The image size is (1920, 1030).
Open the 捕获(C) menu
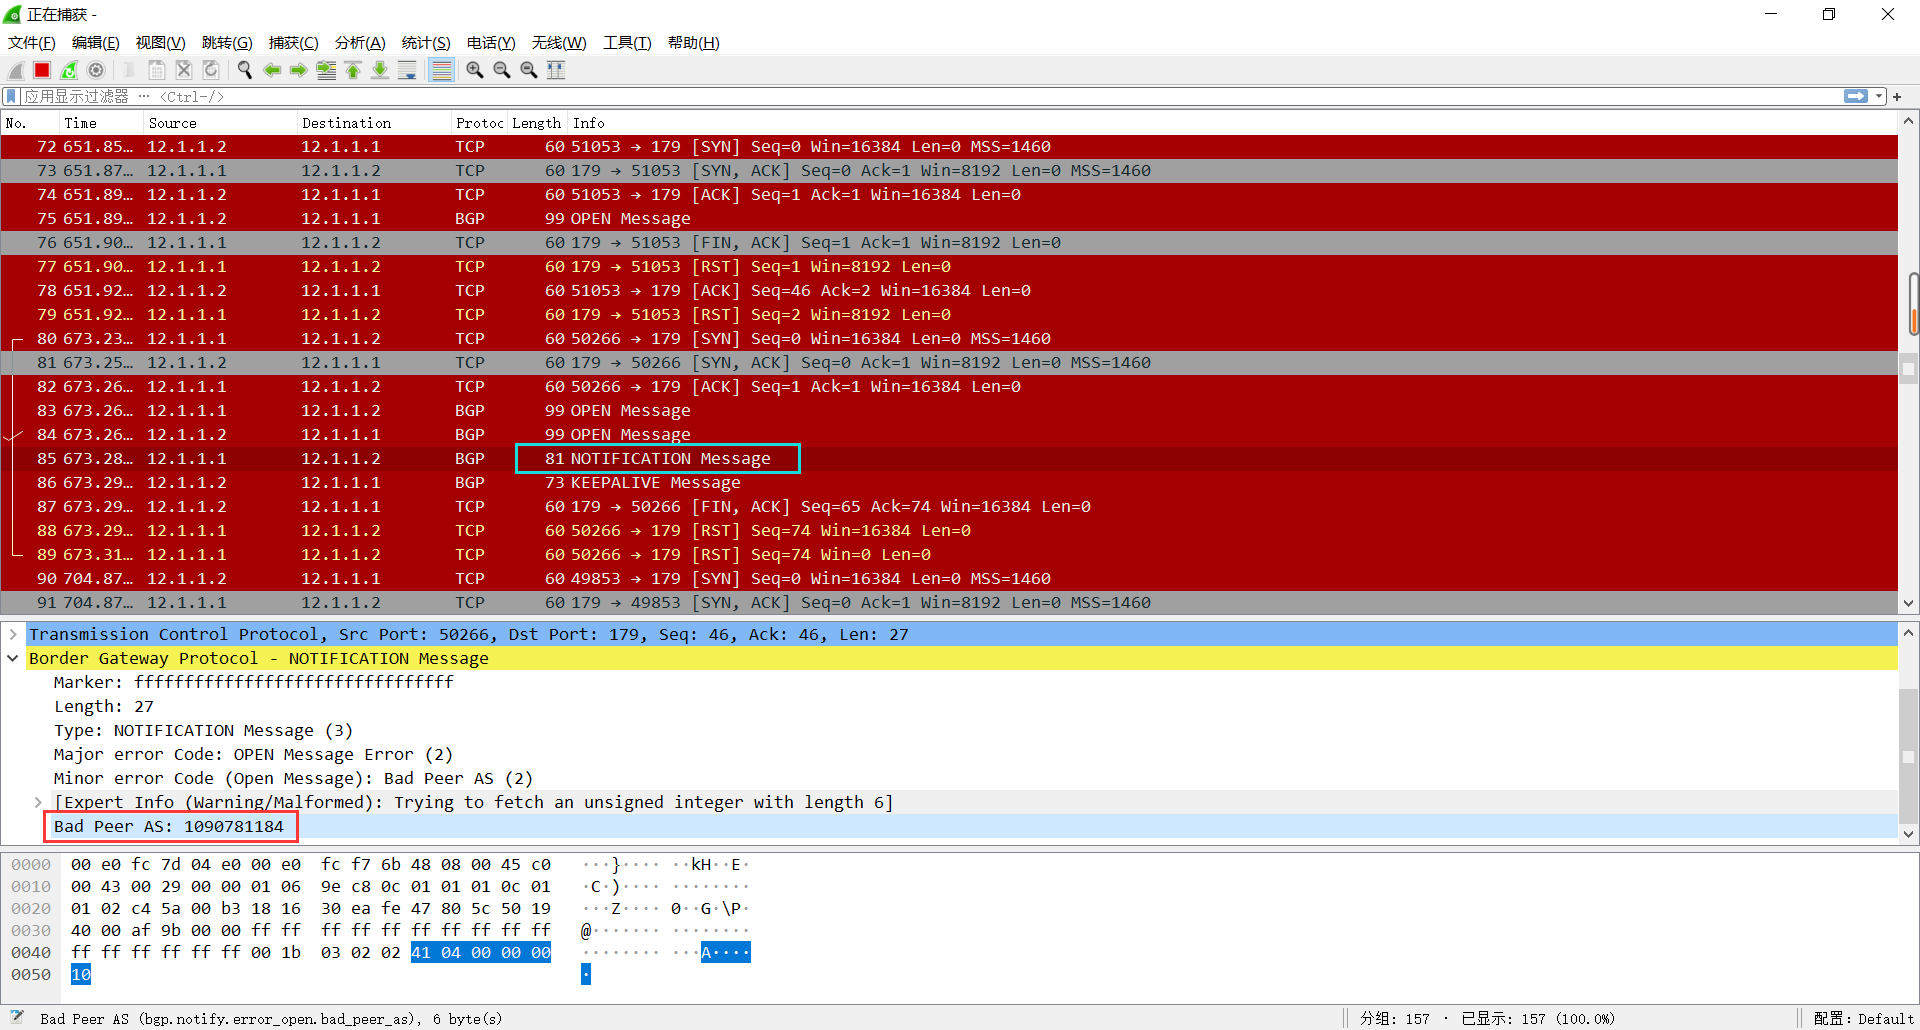[294, 43]
